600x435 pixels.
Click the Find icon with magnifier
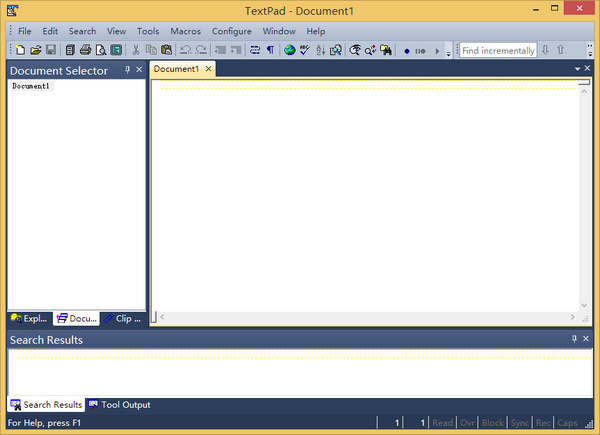pyautogui.click(x=355, y=50)
